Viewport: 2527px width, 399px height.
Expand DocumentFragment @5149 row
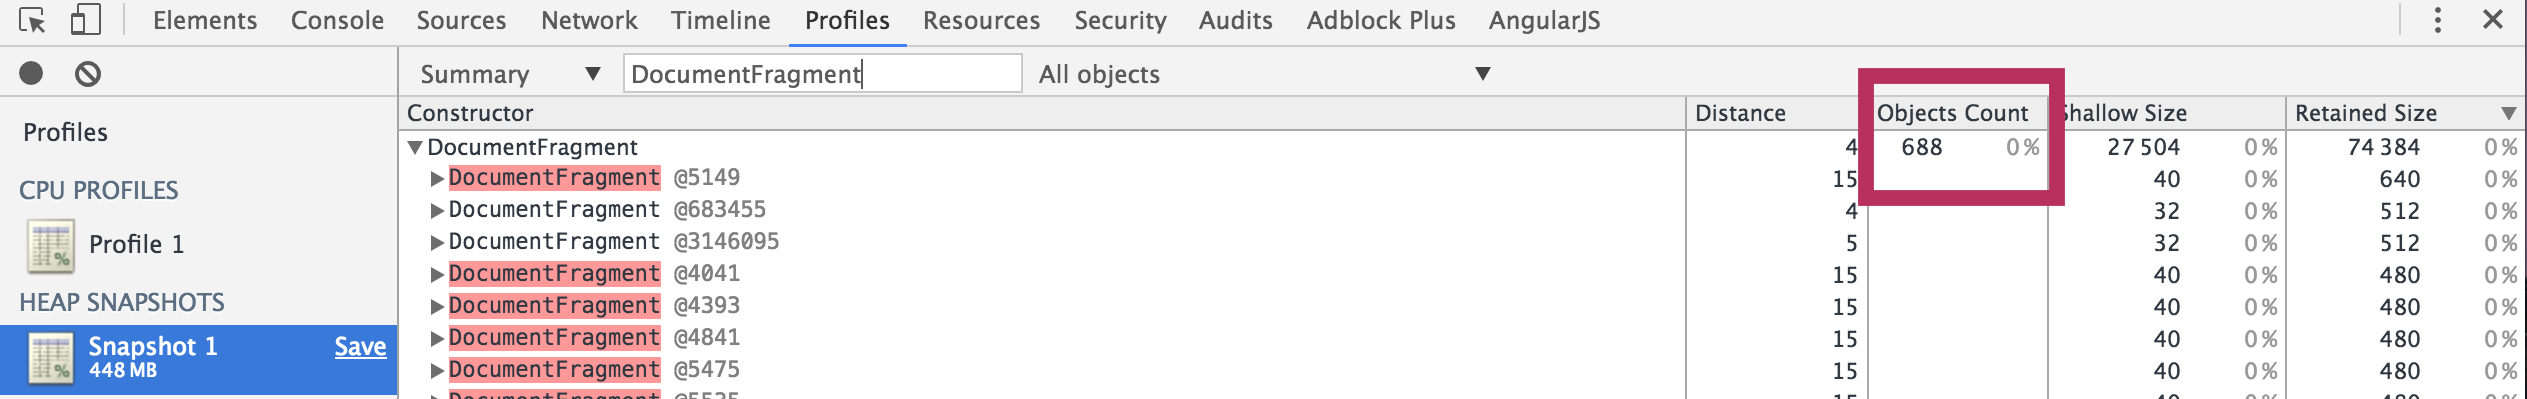click(437, 179)
